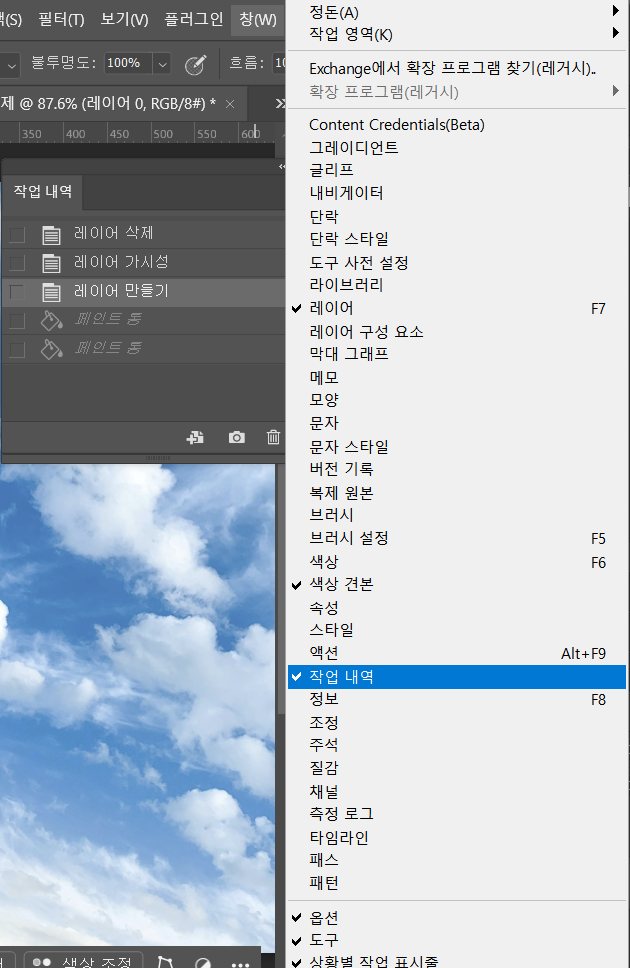Set history brush source for 레이어 삭제
630x968 pixels.
[x=17, y=235]
